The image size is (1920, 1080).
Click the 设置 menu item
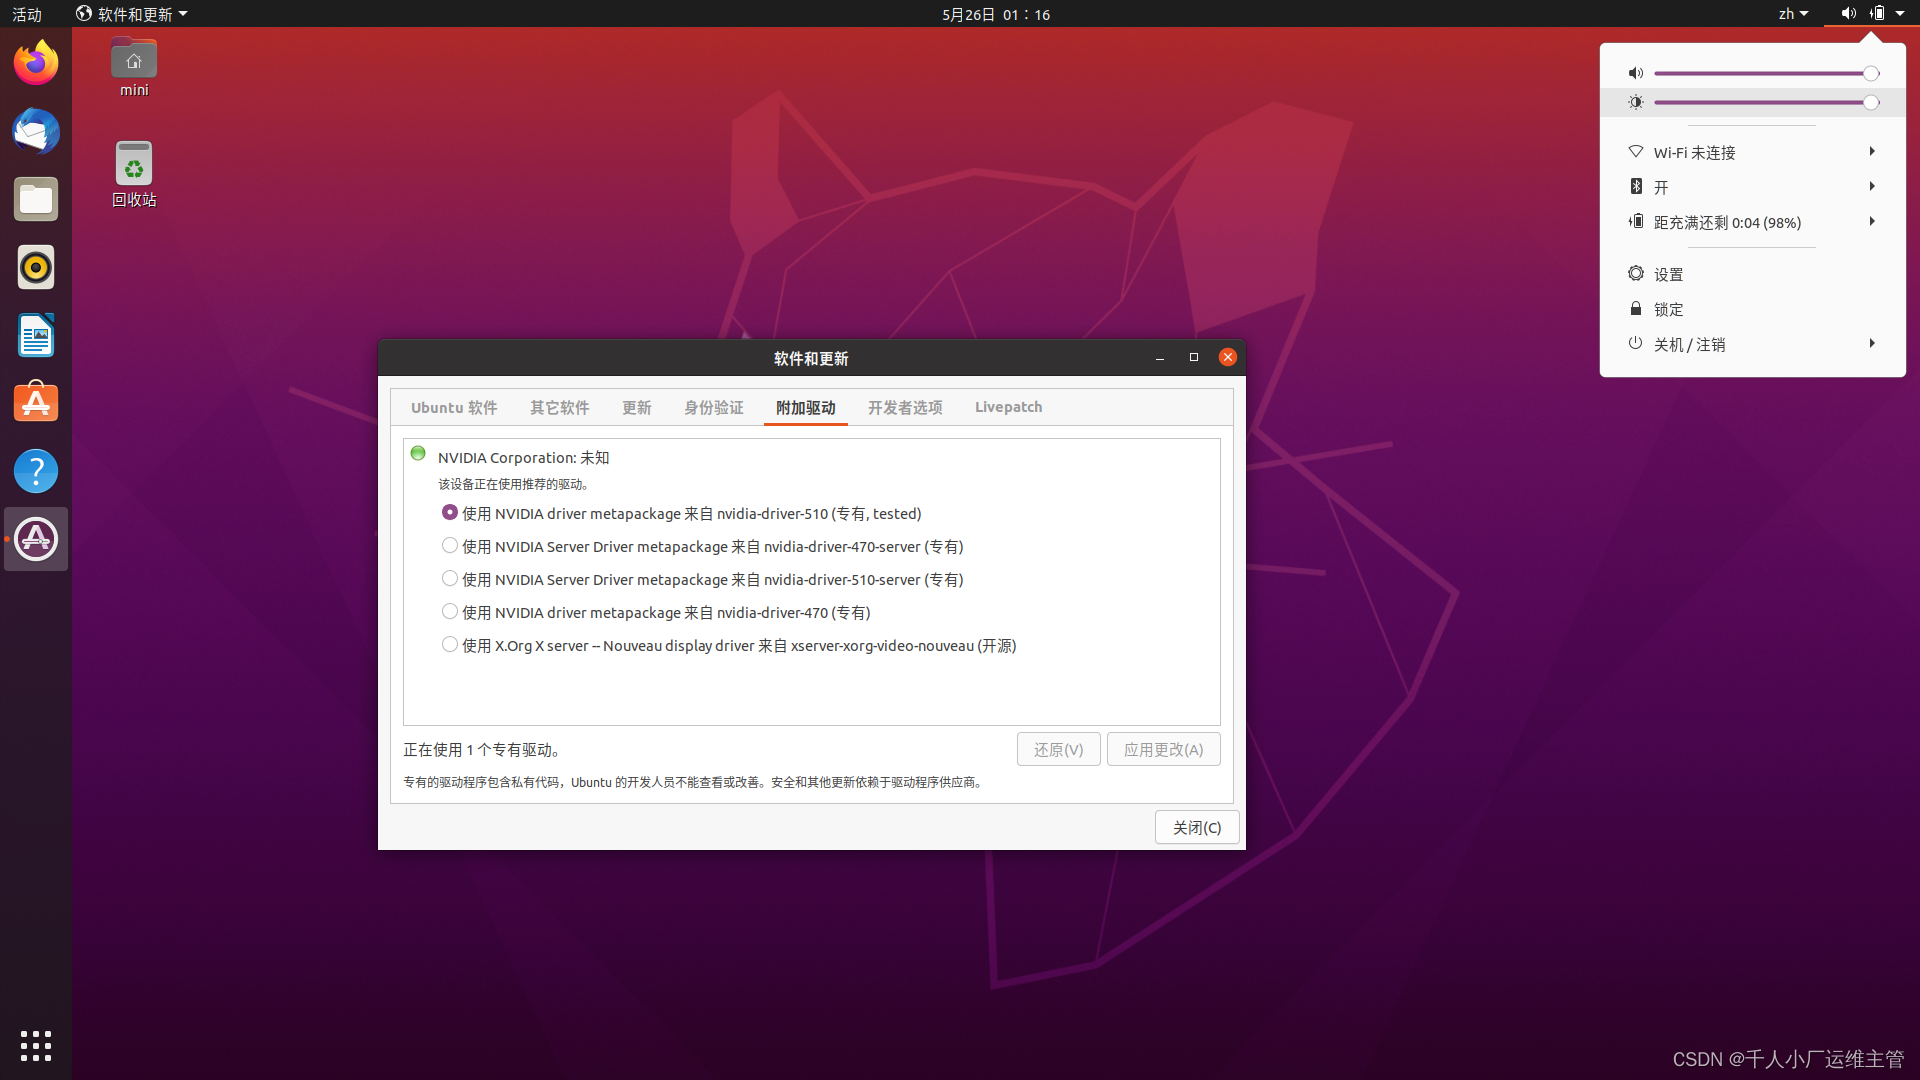1668,273
